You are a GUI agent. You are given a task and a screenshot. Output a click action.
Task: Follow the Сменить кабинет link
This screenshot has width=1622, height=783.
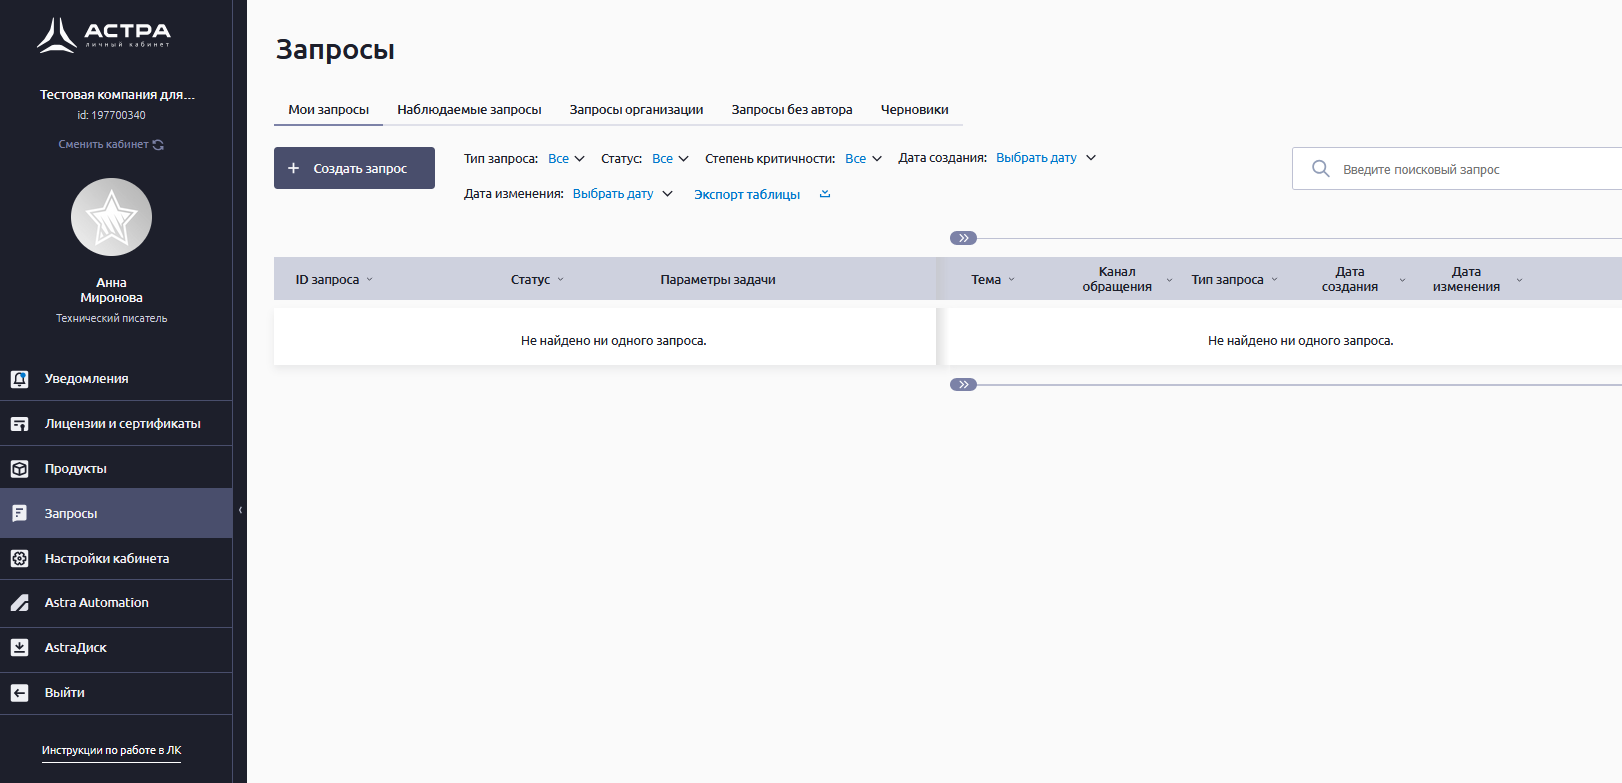click(111, 145)
